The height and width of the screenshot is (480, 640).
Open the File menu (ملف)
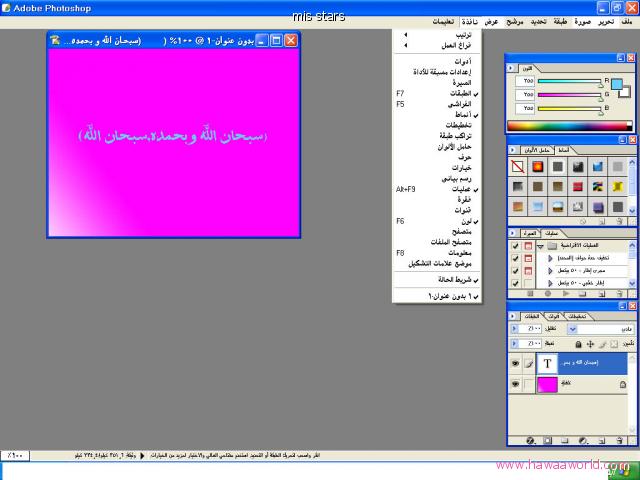click(626, 21)
